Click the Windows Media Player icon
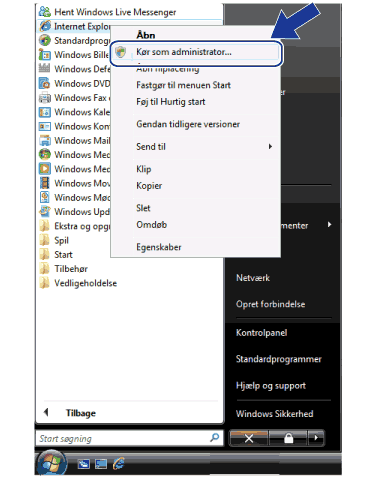This screenshot has width=374, height=478. pyautogui.click(x=44, y=169)
